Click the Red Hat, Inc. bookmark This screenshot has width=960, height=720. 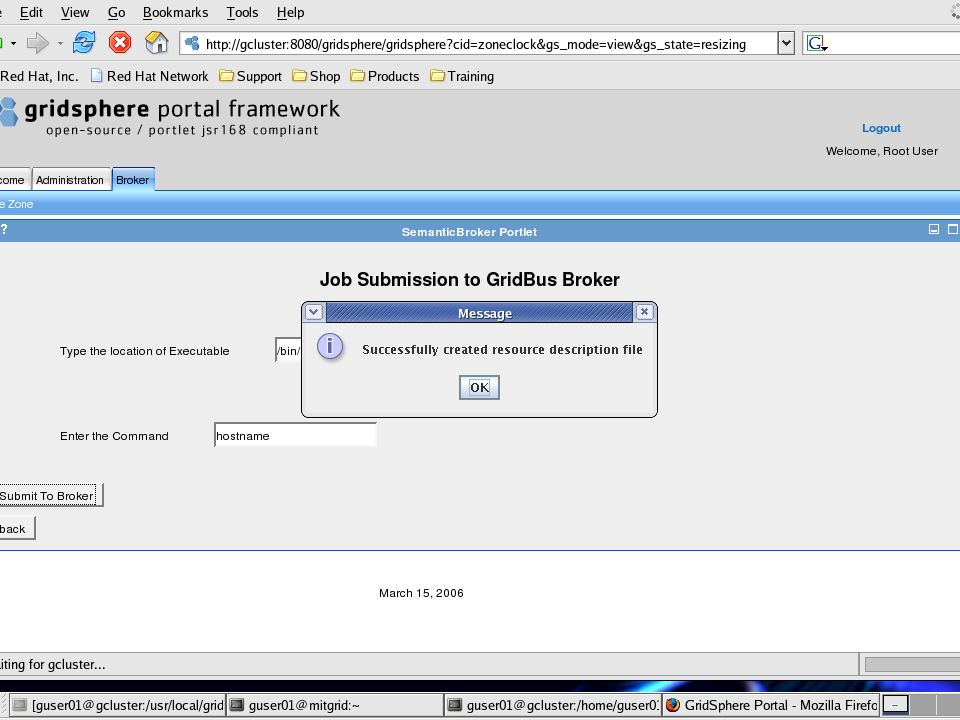[39, 77]
